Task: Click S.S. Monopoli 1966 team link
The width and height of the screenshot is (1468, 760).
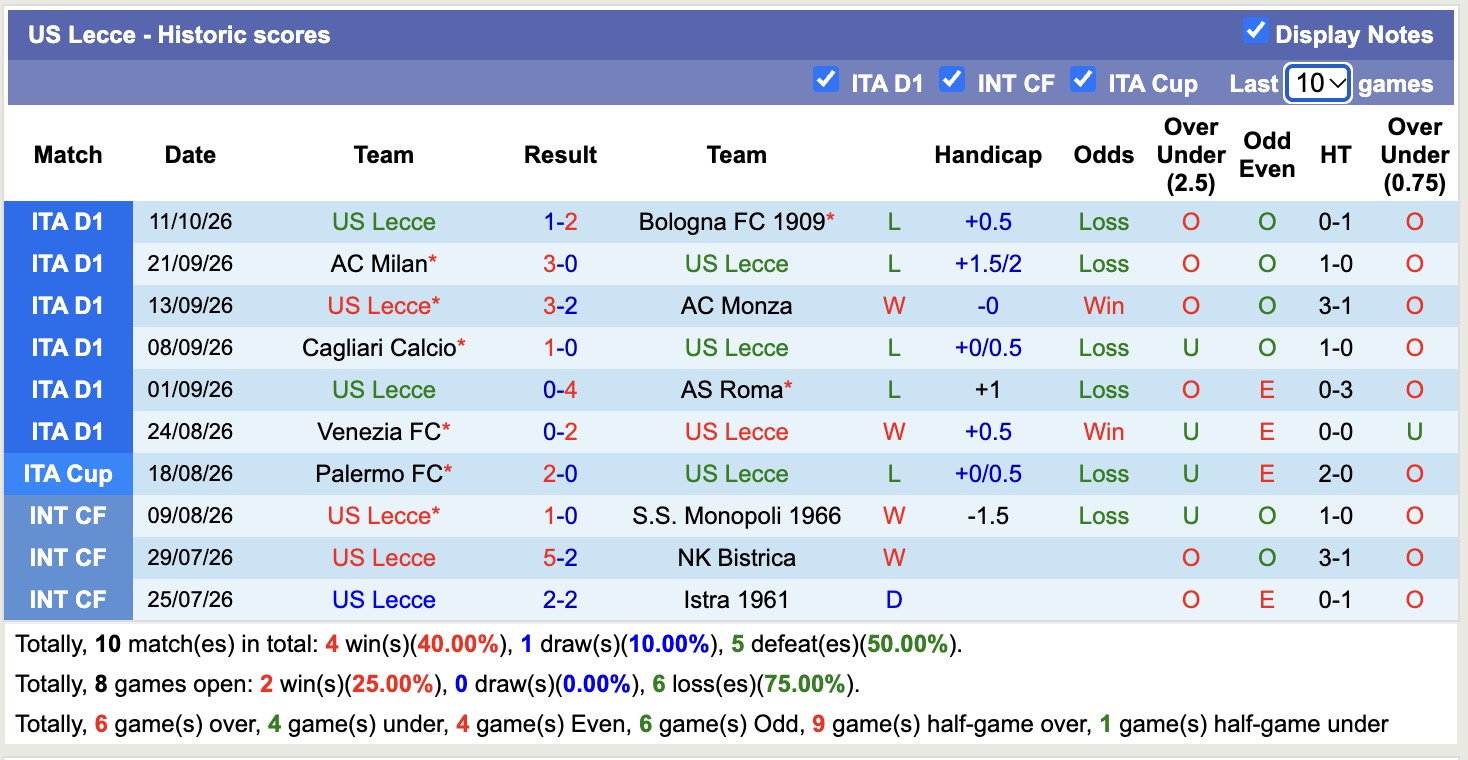Action: click(x=737, y=516)
